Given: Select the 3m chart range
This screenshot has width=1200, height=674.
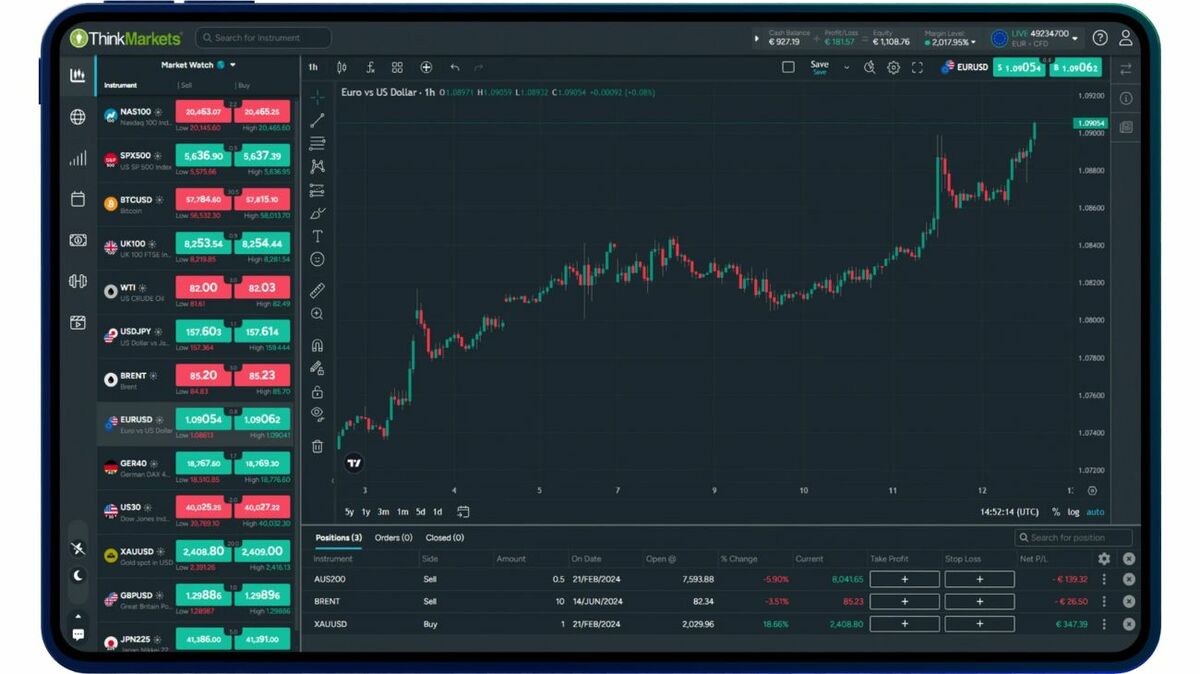Looking at the screenshot, I should pyautogui.click(x=383, y=512).
